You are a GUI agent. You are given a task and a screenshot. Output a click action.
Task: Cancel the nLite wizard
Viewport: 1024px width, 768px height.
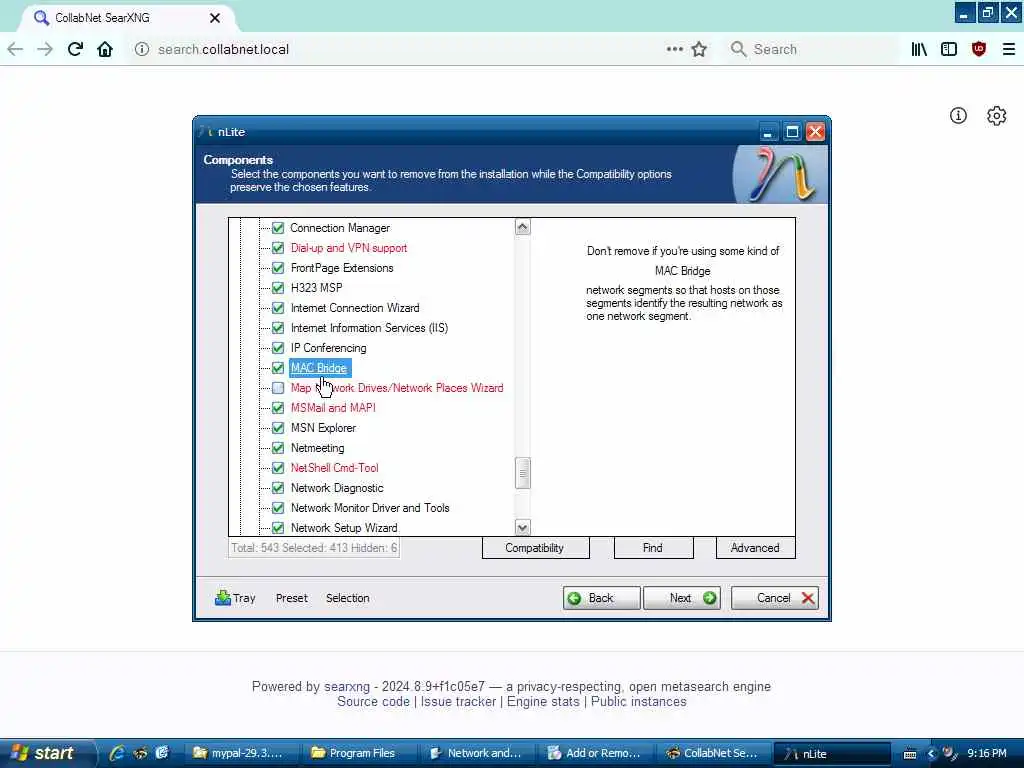pos(775,598)
